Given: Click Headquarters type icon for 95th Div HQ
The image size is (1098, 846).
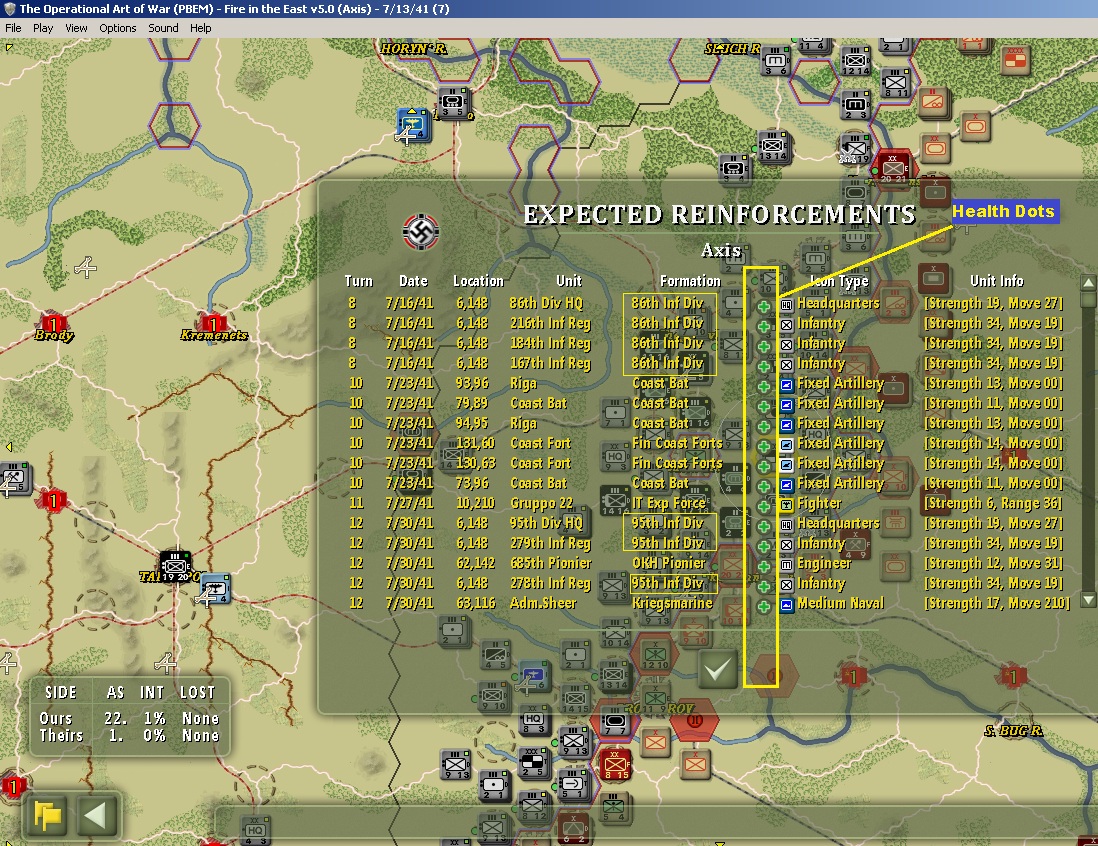Looking at the screenshot, I should click(x=786, y=525).
